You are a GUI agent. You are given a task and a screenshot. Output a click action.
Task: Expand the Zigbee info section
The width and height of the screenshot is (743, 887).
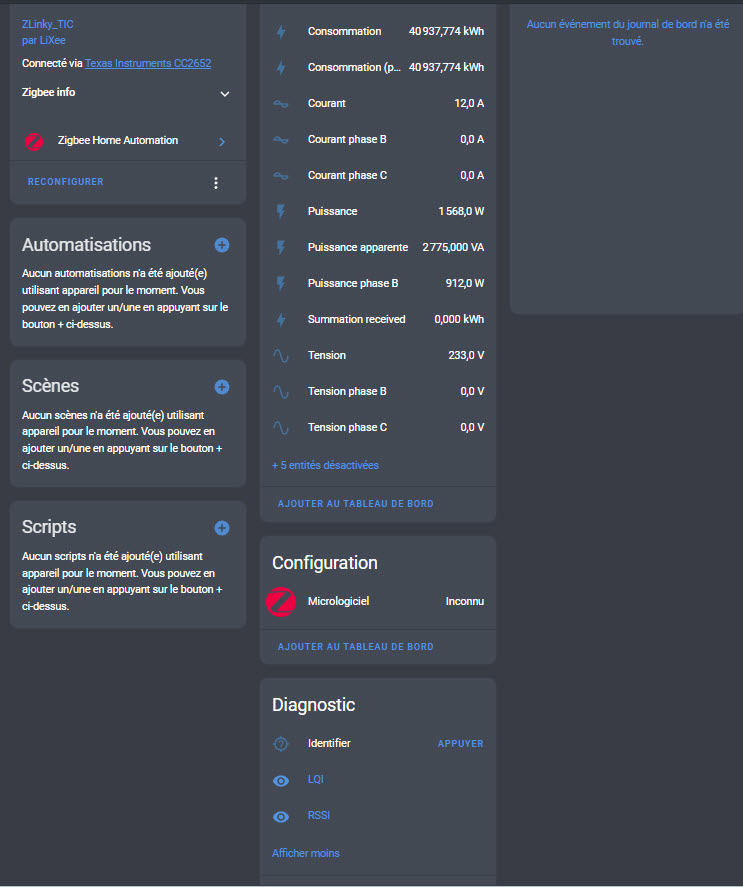[225, 94]
